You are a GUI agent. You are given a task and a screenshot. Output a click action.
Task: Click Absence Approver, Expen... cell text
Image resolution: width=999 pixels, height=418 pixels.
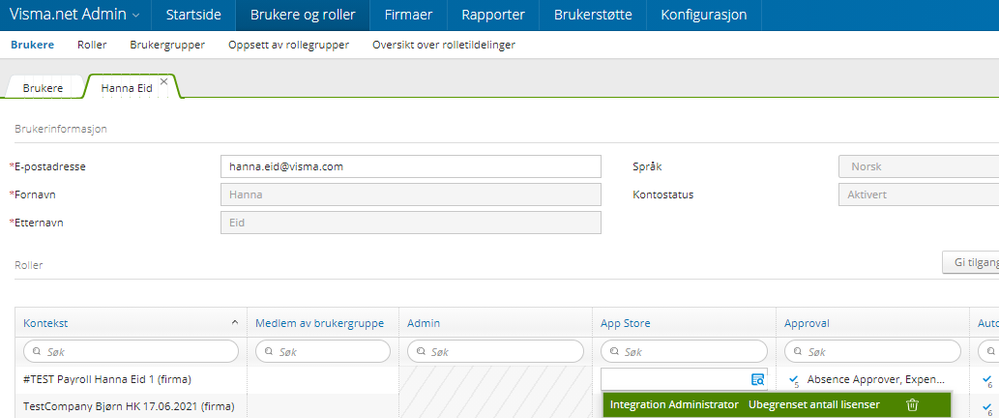(876, 380)
